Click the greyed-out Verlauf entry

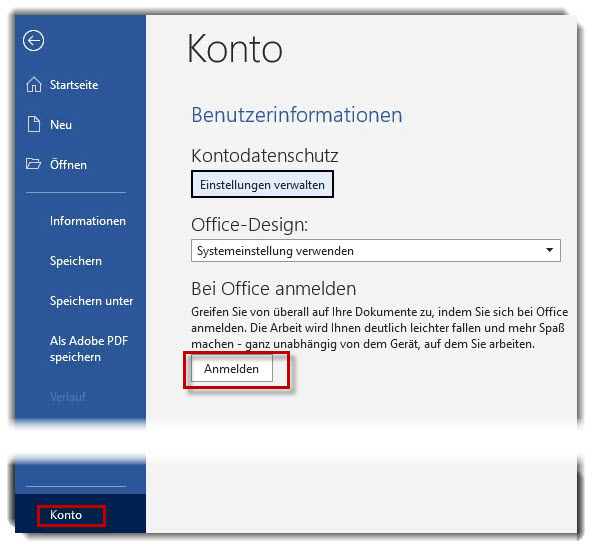pos(68,397)
